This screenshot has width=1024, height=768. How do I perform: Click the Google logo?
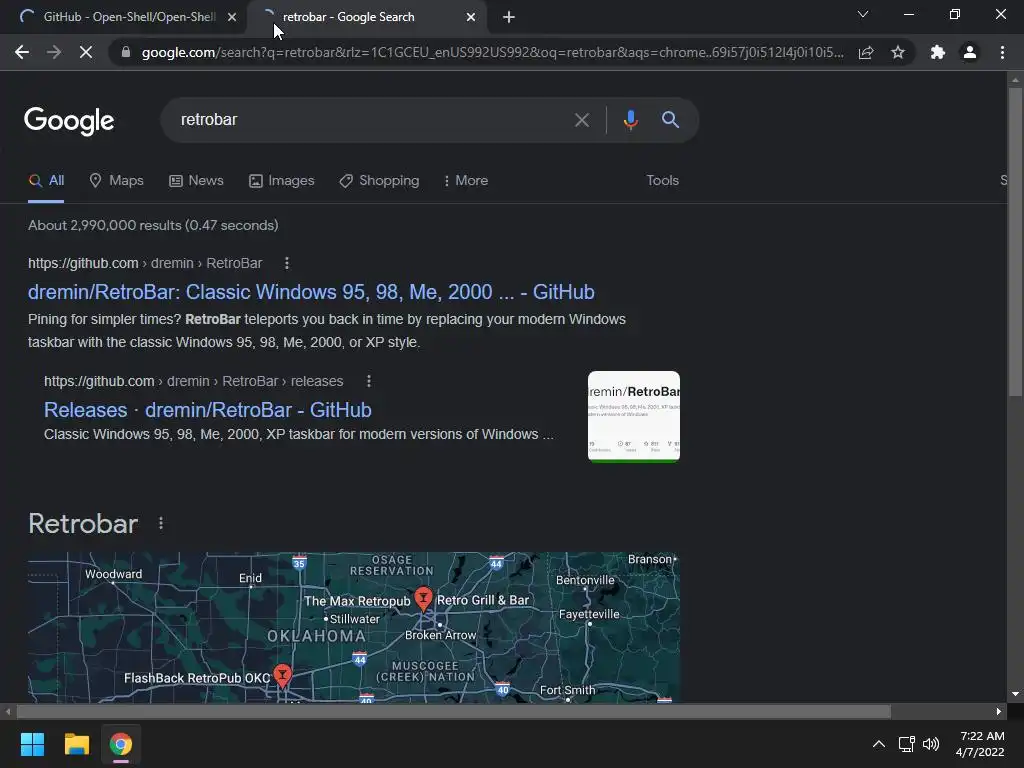point(69,121)
